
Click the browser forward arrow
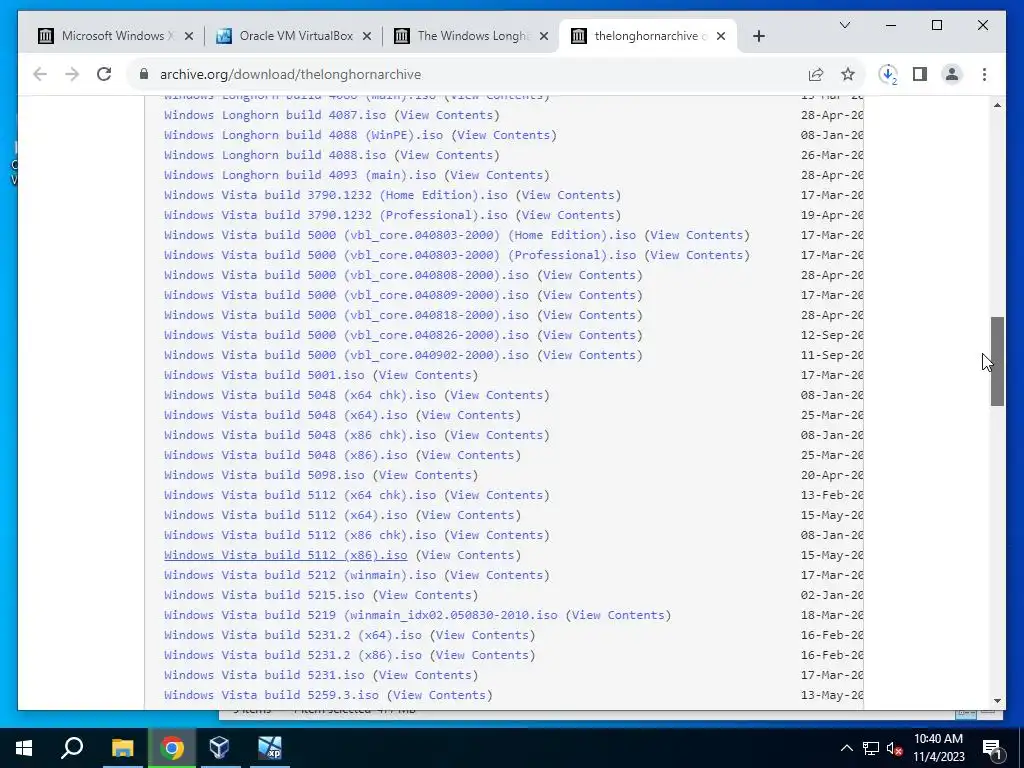point(72,74)
